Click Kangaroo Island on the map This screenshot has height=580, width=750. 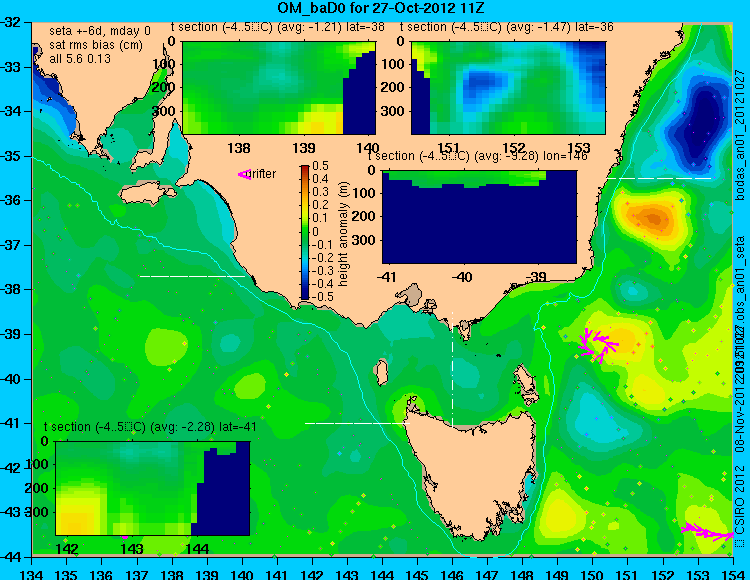click(x=147, y=195)
